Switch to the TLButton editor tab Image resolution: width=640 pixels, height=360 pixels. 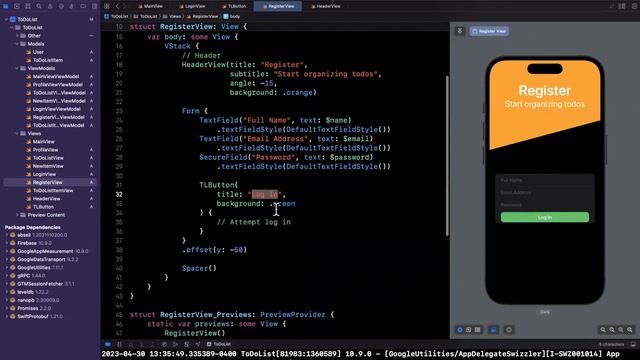[x=234, y=6]
